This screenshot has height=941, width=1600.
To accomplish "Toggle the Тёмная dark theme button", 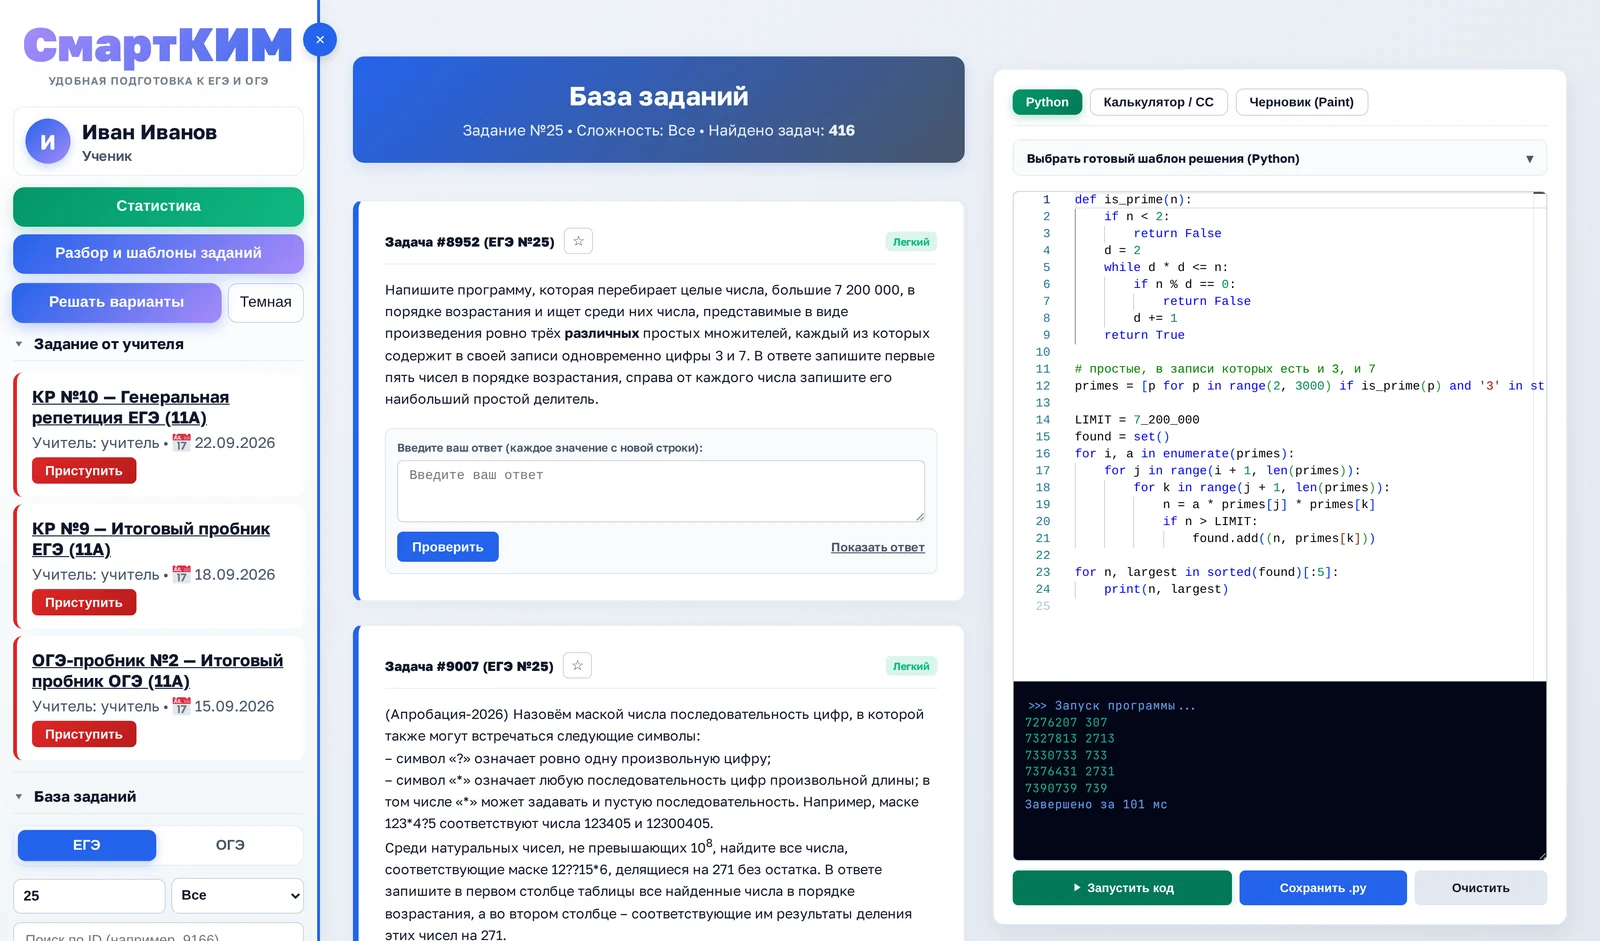I will tap(265, 302).
